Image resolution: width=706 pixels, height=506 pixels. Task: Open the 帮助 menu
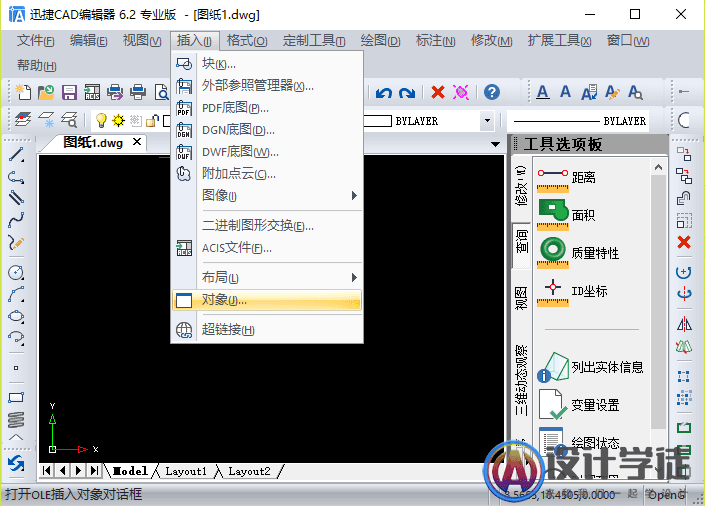click(36, 66)
